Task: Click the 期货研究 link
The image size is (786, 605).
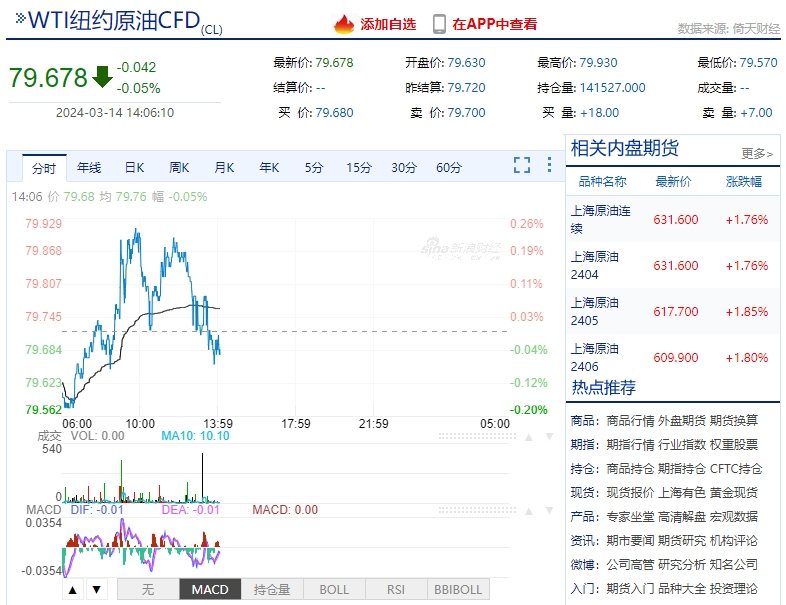Action: [682, 540]
